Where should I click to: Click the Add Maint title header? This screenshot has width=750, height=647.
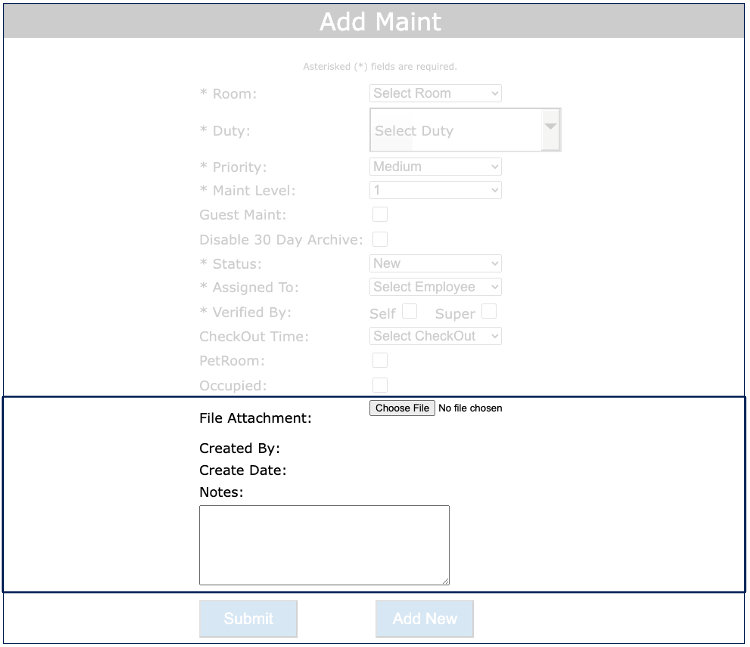point(380,21)
